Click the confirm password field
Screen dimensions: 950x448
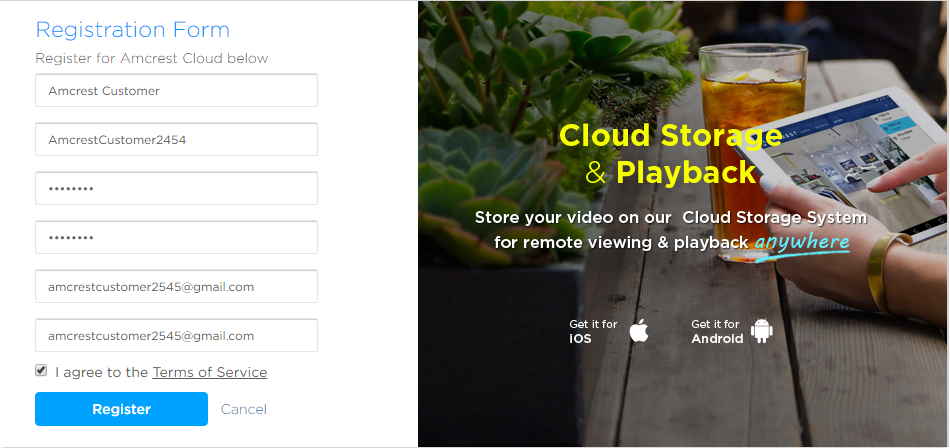pos(176,238)
